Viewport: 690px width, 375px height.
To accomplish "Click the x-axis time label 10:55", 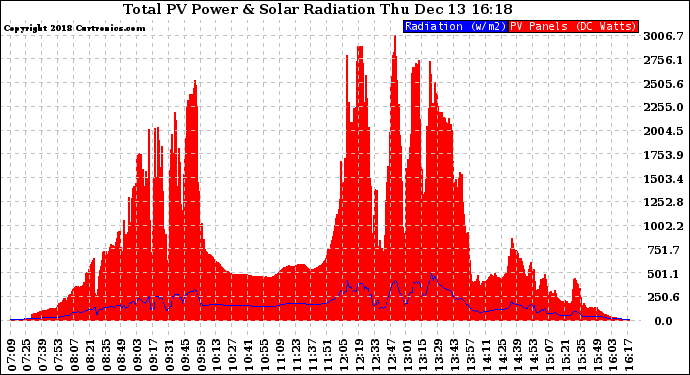I will pos(265,355).
